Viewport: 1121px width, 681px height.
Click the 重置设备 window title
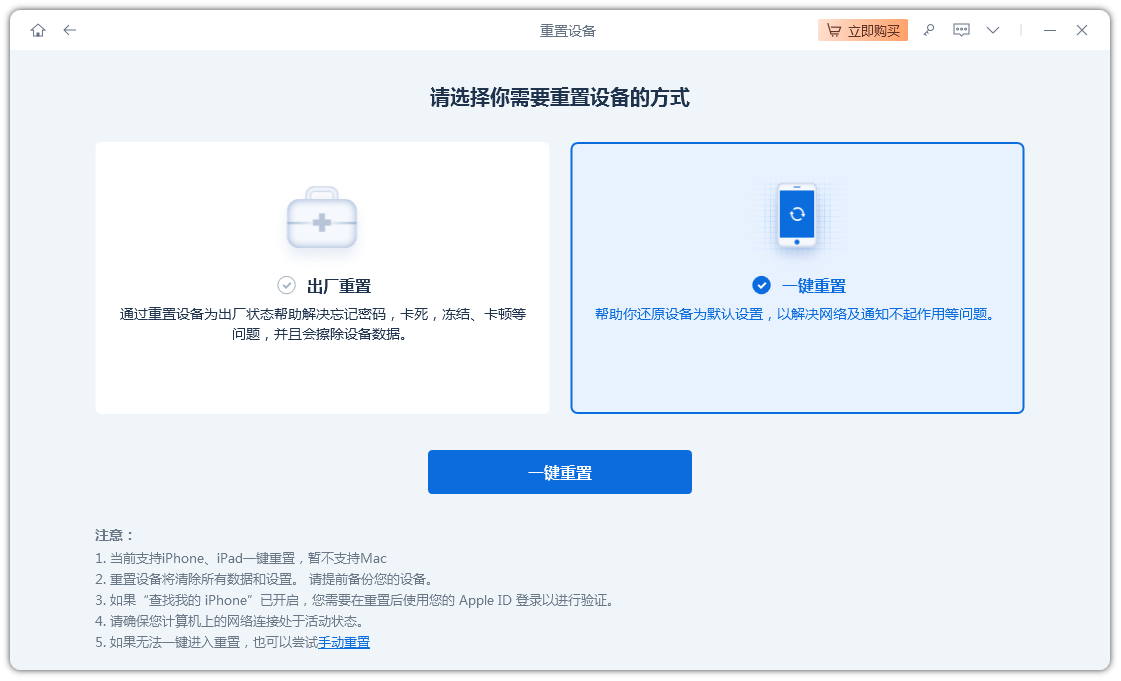pos(567,30)
